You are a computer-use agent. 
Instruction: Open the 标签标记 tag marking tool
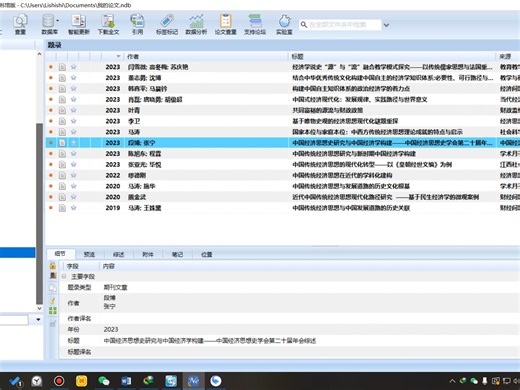(167, 24)
